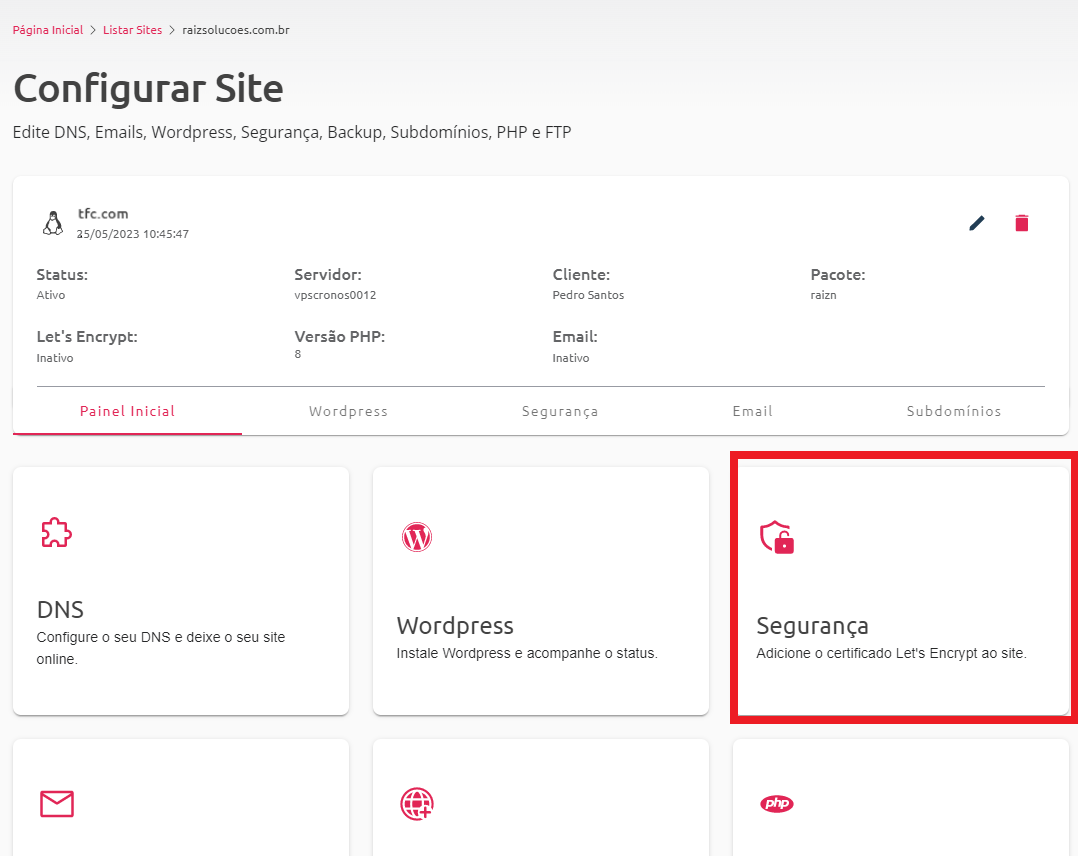The width and height of the screenshot is (1078, 856).
Task: Select the Painel Inicial tab
Action: coord(127,411)
